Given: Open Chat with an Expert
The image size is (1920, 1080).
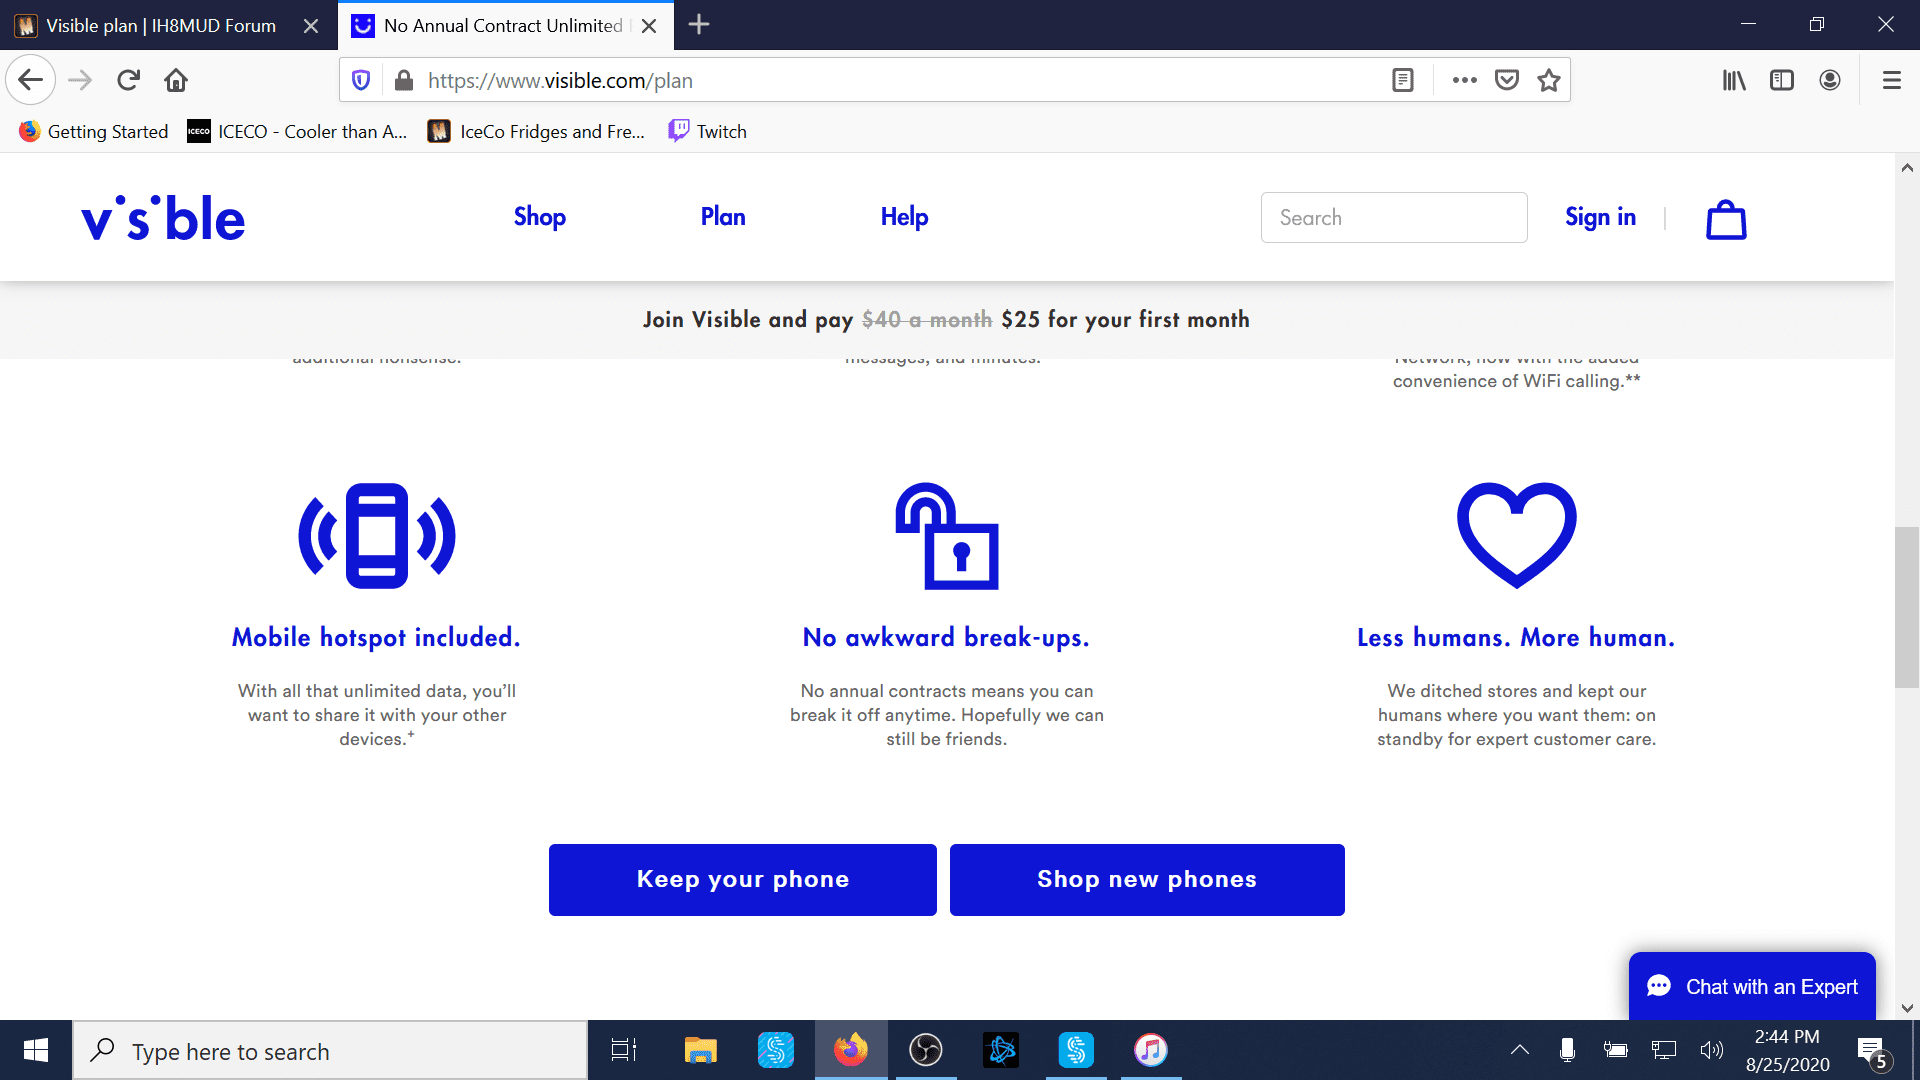Looking at the screenshot, I should click(1752, 987).
